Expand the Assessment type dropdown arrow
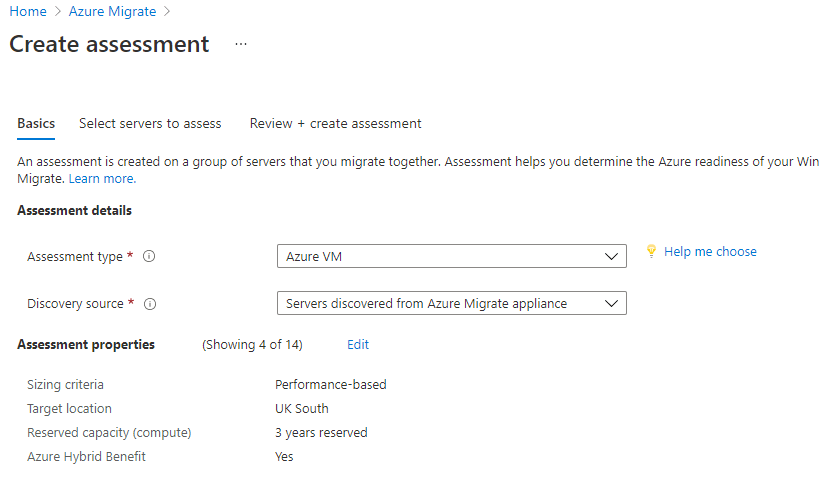The image size is (819, 498). coord(611,257)
